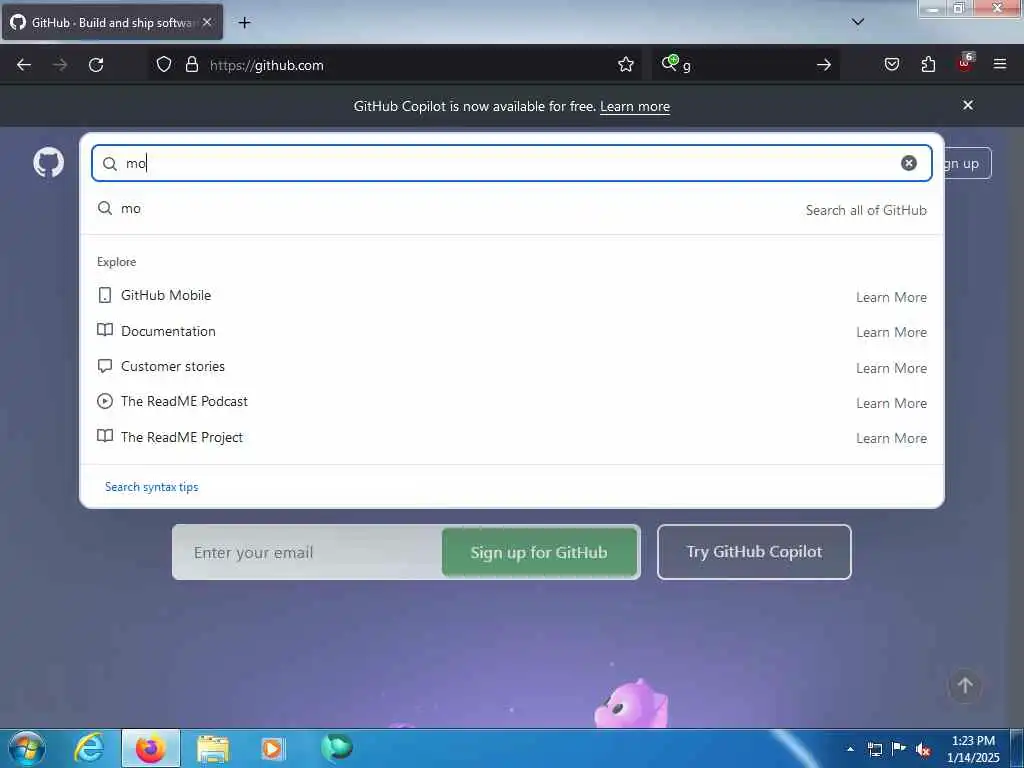Viewport: 1024px width, 768px height.
Task: Click into the GitHub search input
Action: (x=509, y=163)
